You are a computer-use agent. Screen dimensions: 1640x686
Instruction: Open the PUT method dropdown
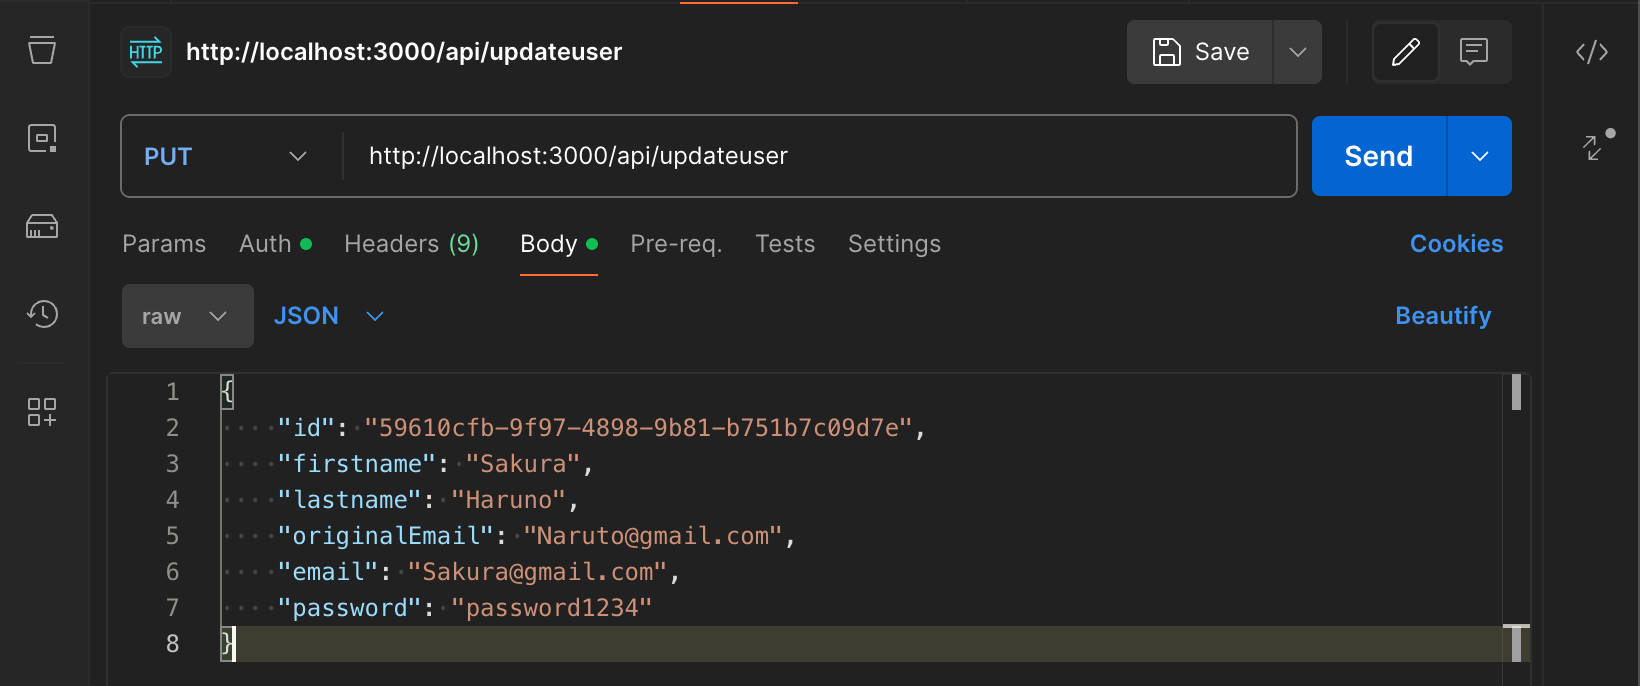click(226, 156)
